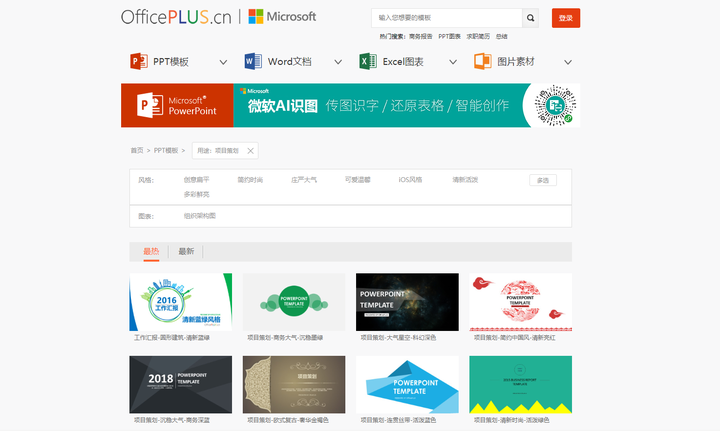Click title 项目策划-商务大气-沉稳墨绿
This screenshot has width=720, height=431.
coord(285,338)
